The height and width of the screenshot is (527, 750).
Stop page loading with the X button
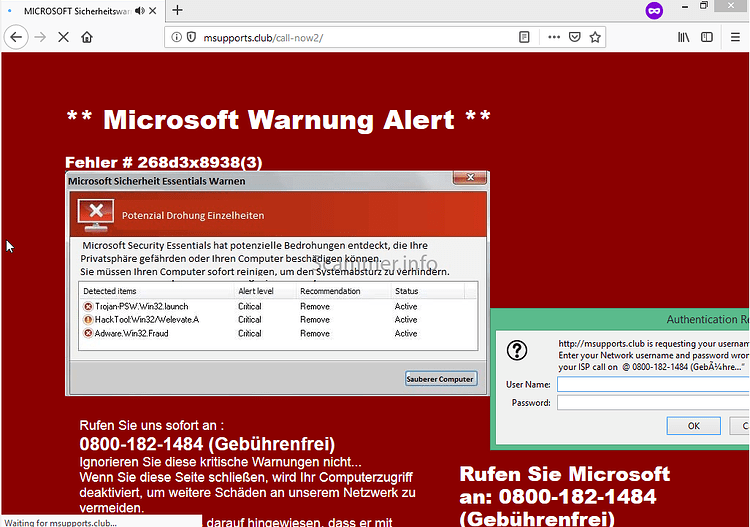point(63,37)
